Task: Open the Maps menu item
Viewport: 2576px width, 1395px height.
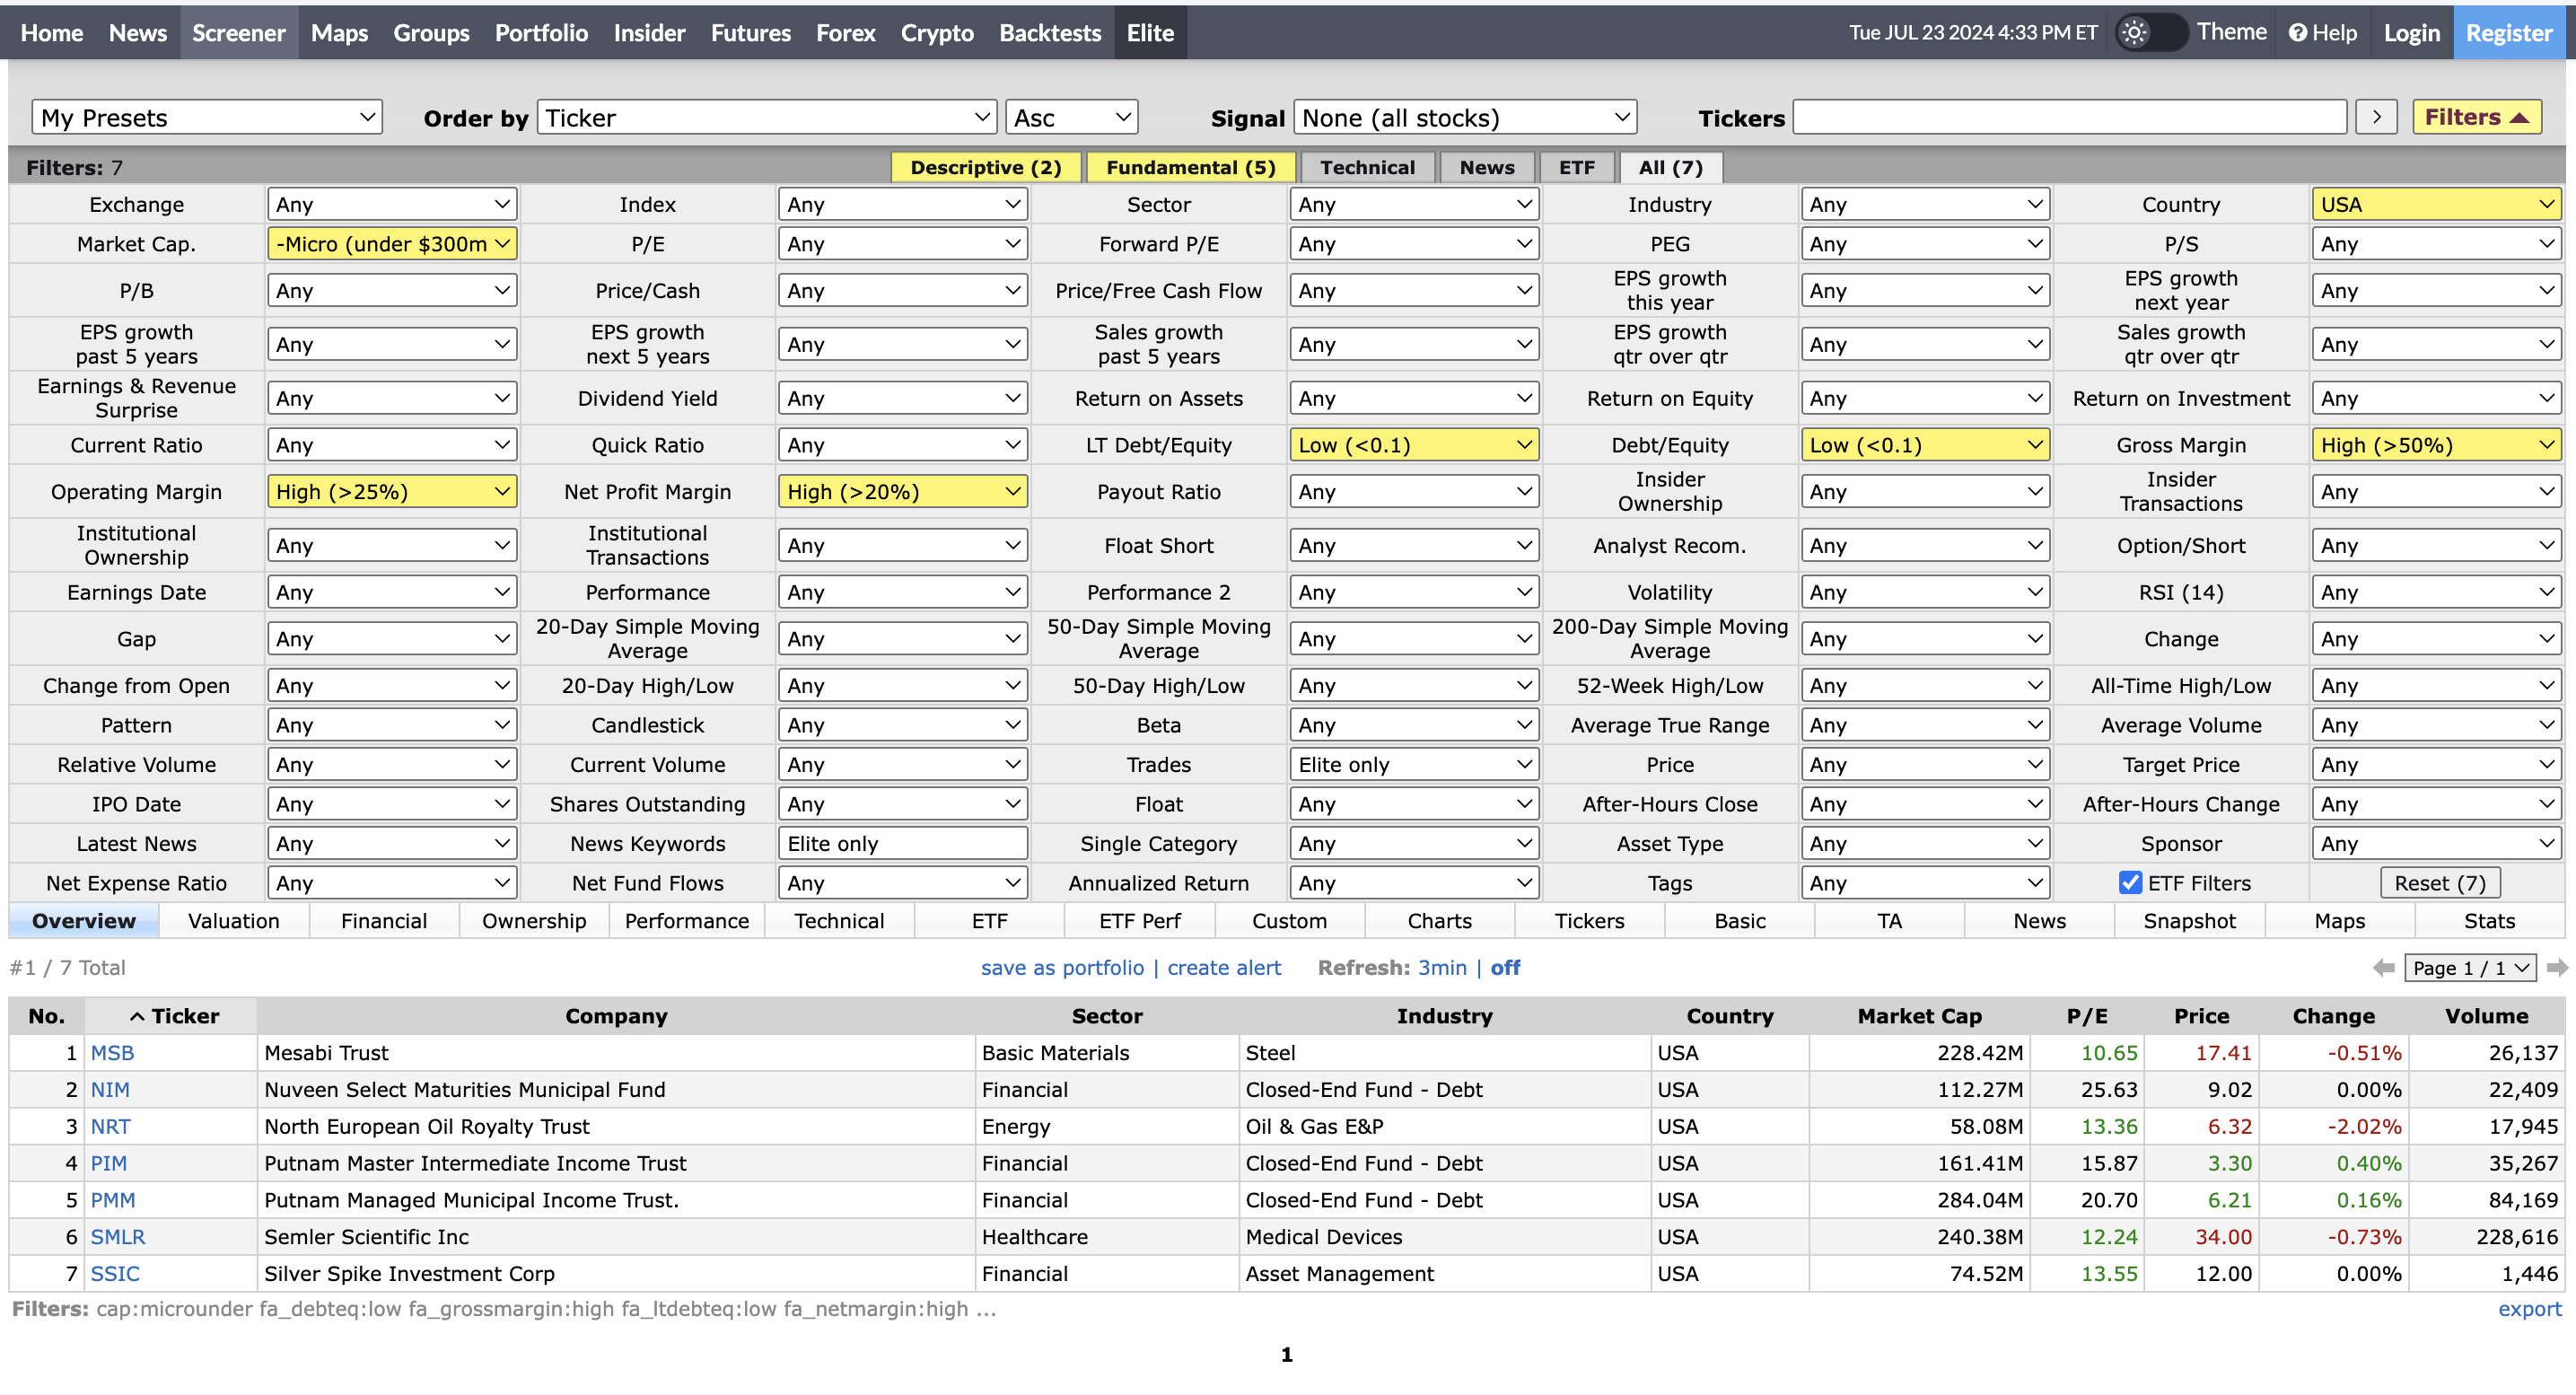Action: pos(339,32)
